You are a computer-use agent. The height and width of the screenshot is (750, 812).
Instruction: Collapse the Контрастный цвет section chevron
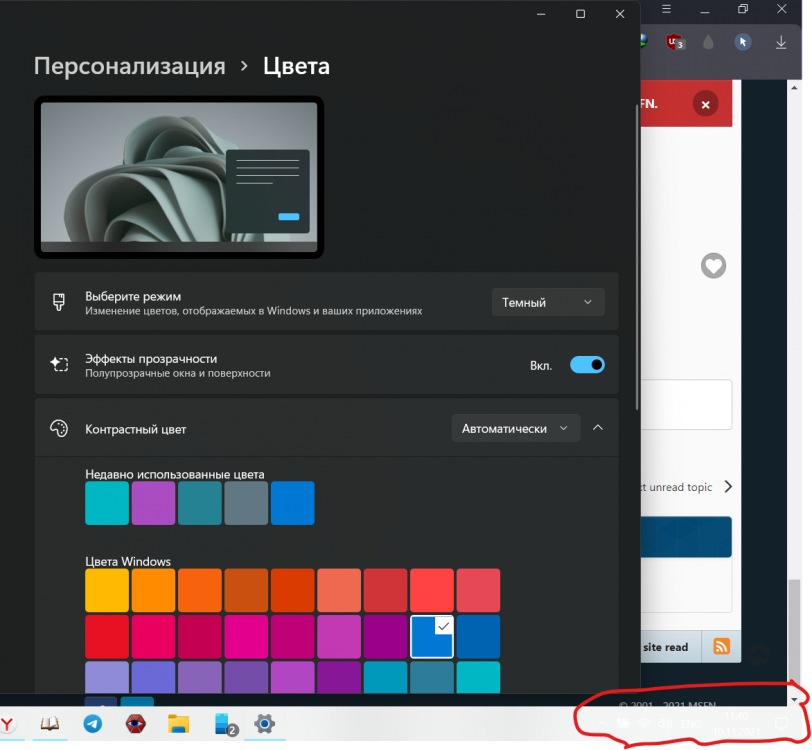point(597,427)
